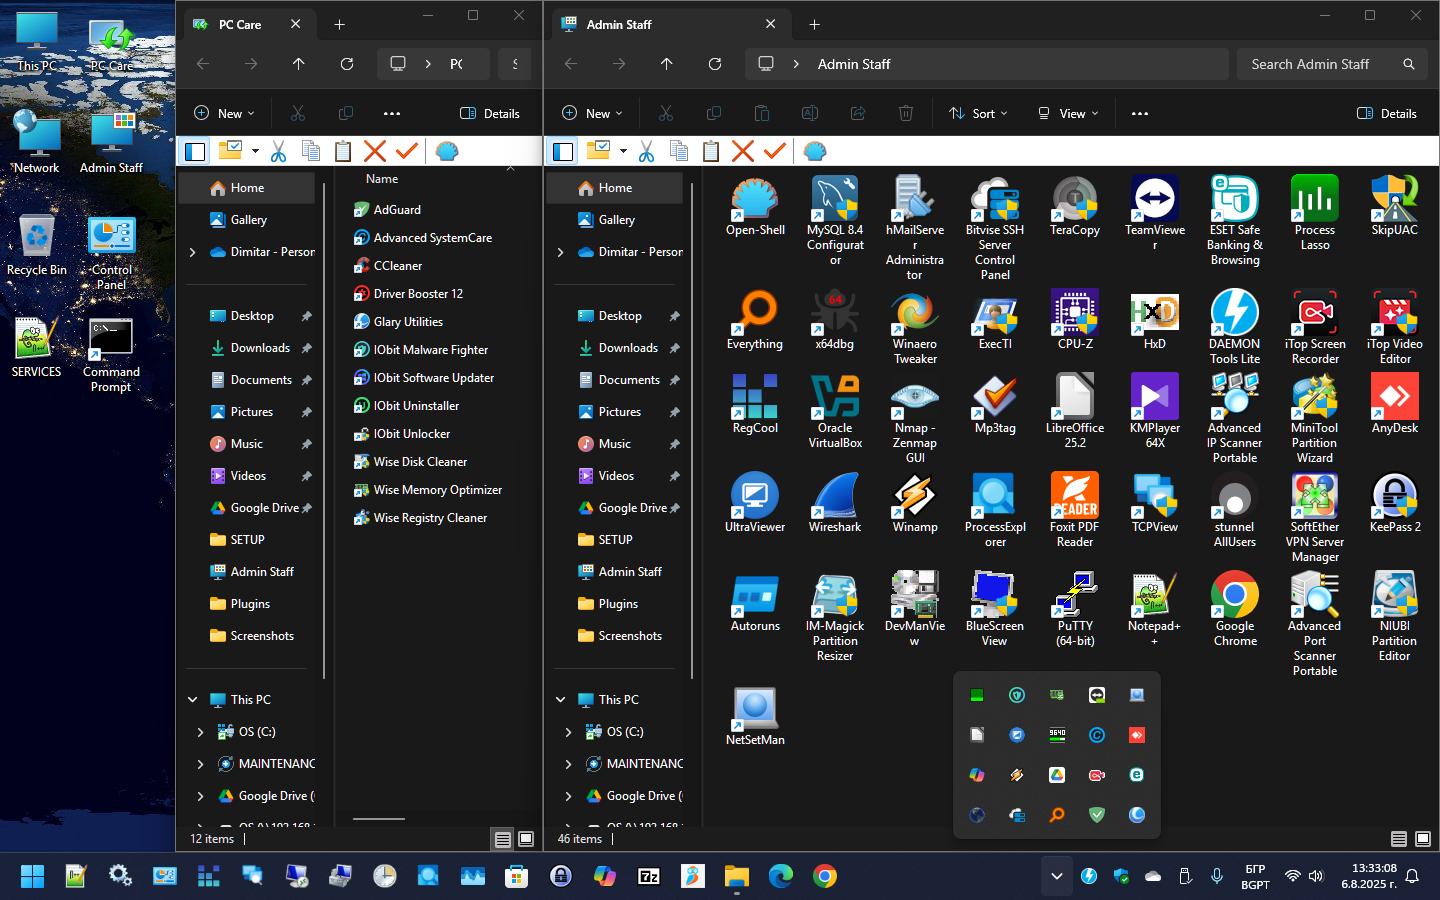1440x900 pixels.
Task: Launch the UltraViewer shortcut
Action: coord(754,503)
